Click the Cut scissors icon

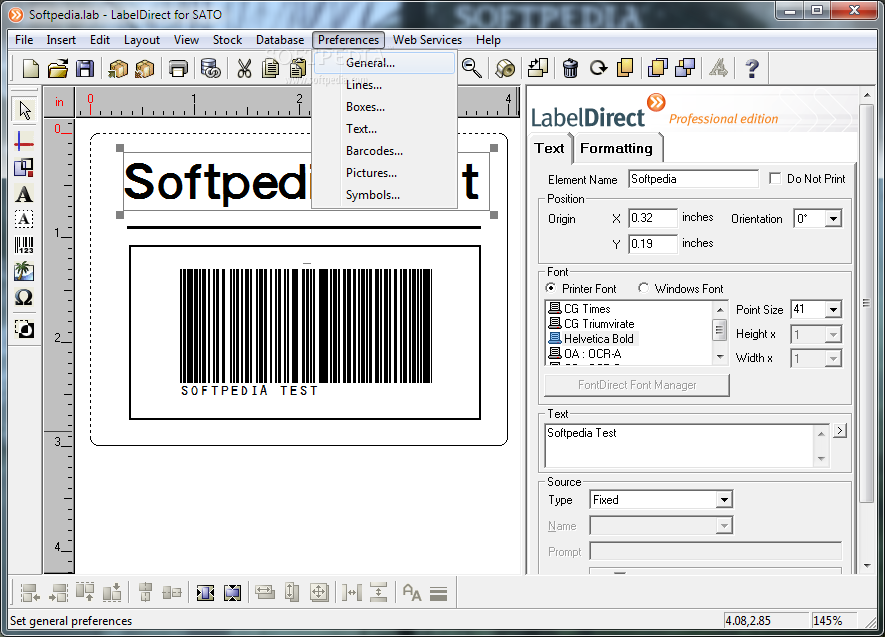pos(244,69)
